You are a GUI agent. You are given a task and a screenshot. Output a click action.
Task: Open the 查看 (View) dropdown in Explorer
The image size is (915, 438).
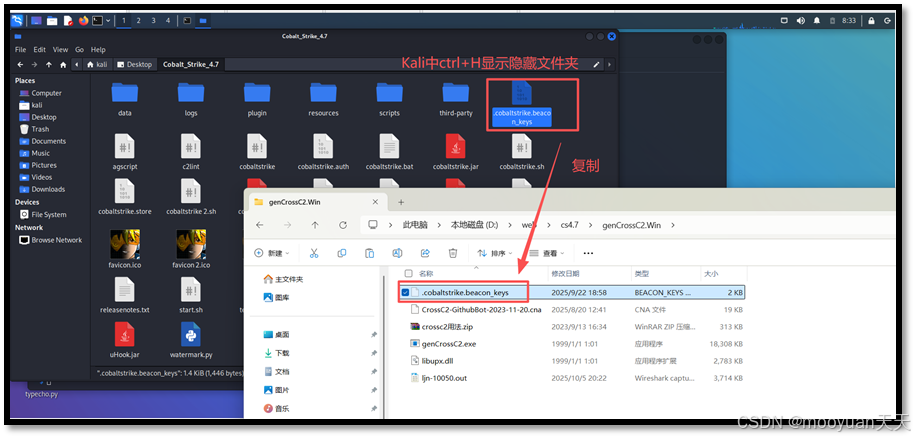547,253
